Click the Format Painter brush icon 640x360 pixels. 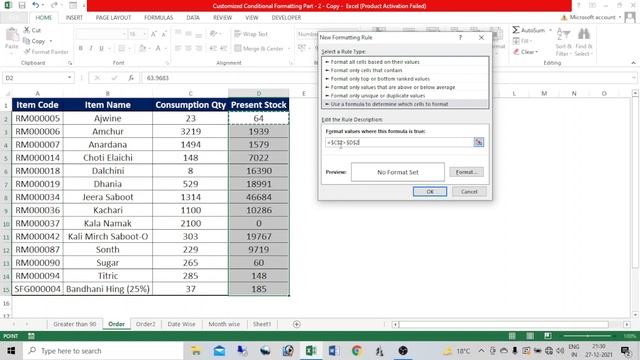click(x=27, y=51)
